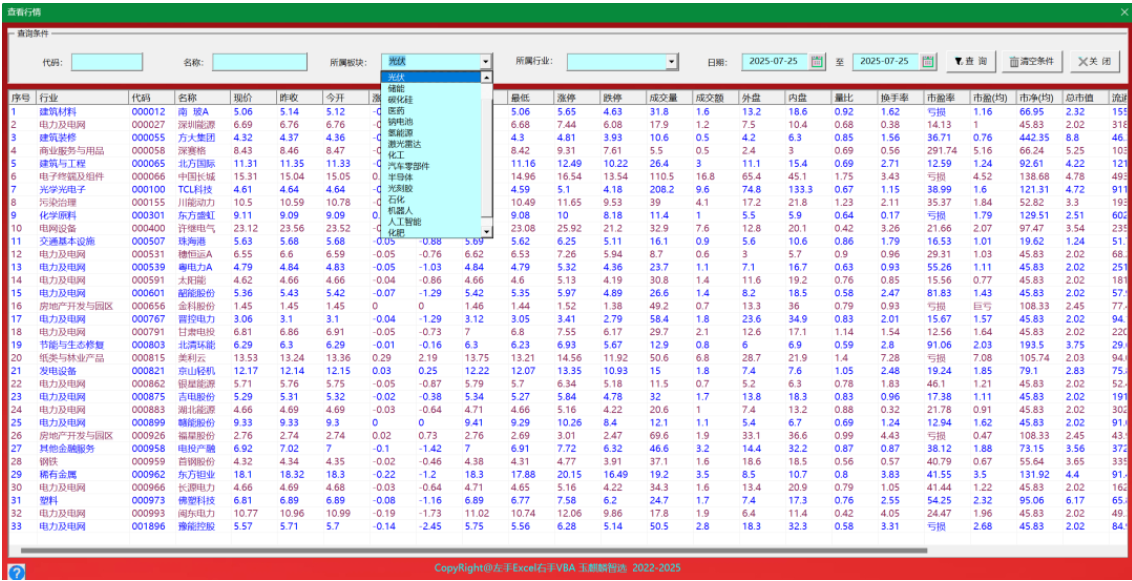Screen dimensions: 1132x581
Task: Select 化工 from the list
Action: click(432, 154)
